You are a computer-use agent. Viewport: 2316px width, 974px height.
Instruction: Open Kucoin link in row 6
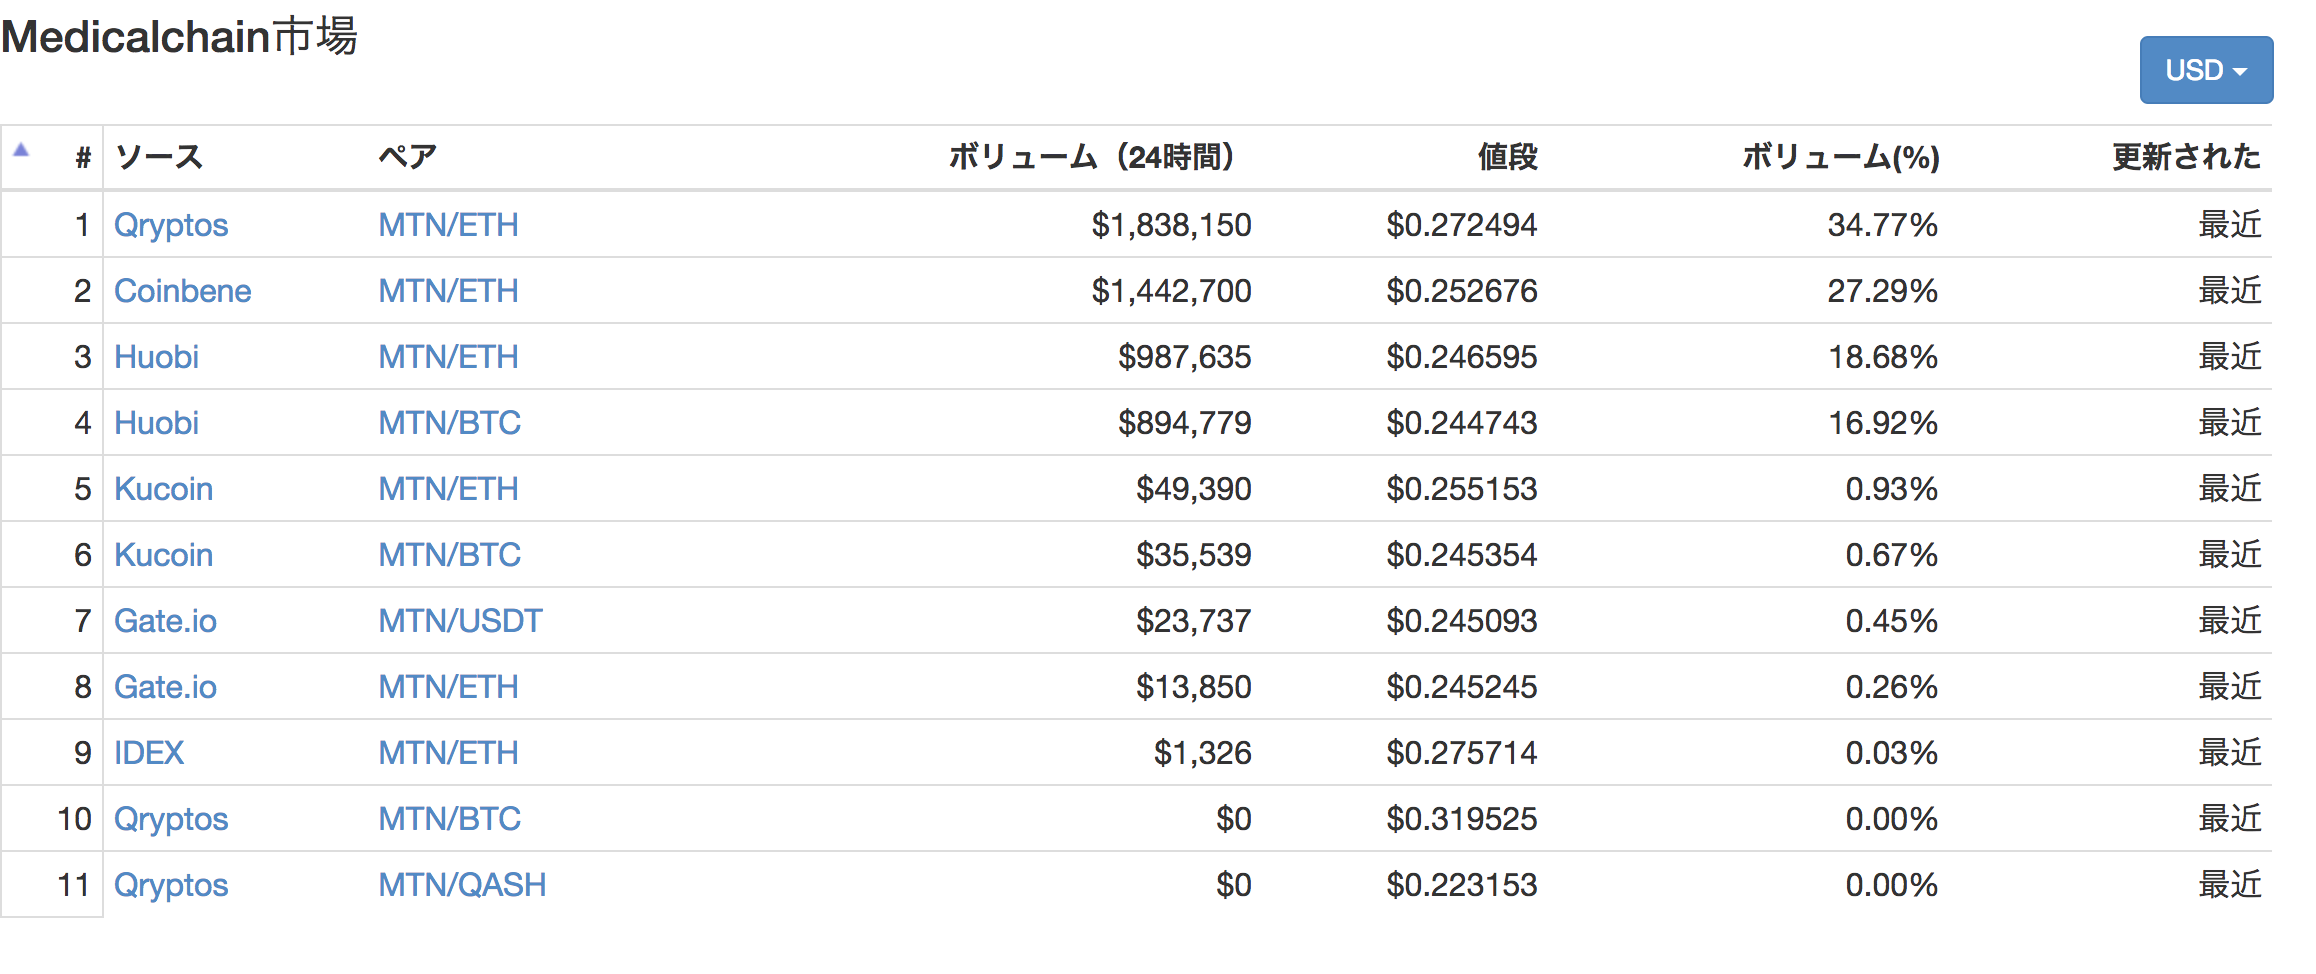[x=164, y=555]
